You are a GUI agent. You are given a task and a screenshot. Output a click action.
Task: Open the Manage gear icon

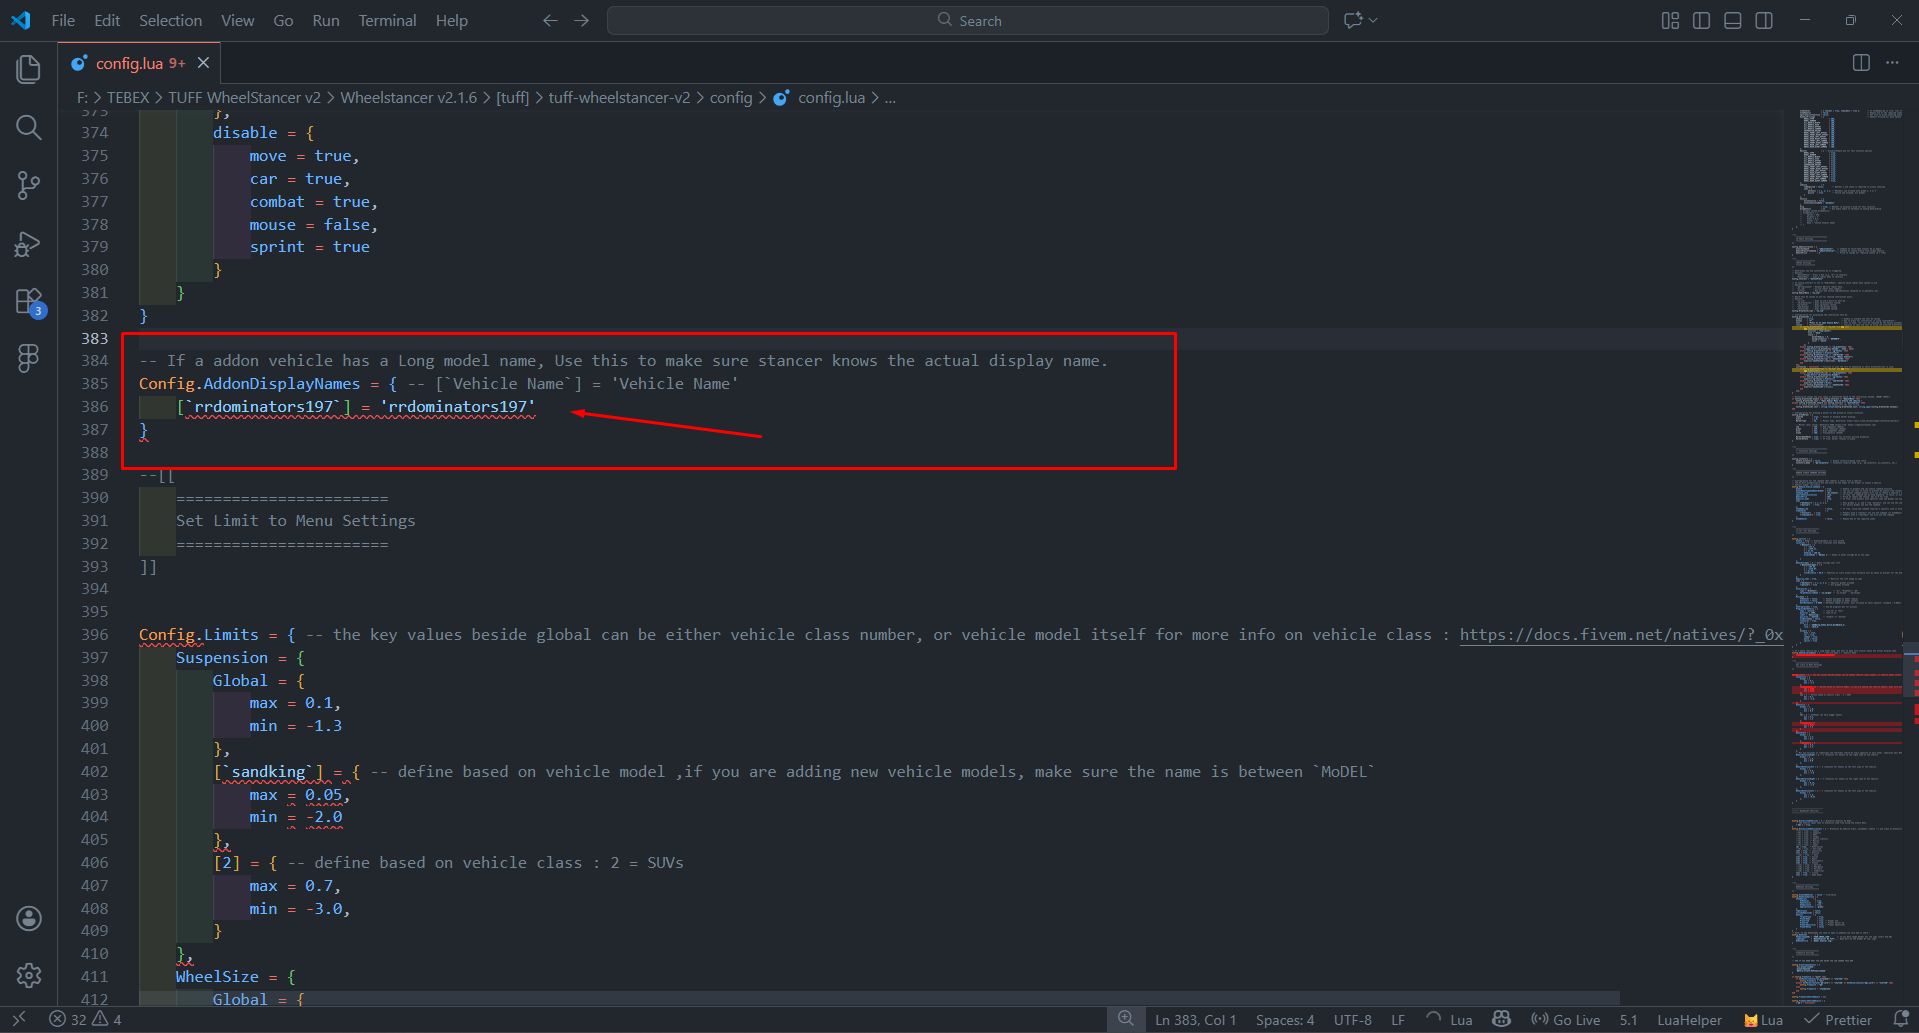click(29, 975)
